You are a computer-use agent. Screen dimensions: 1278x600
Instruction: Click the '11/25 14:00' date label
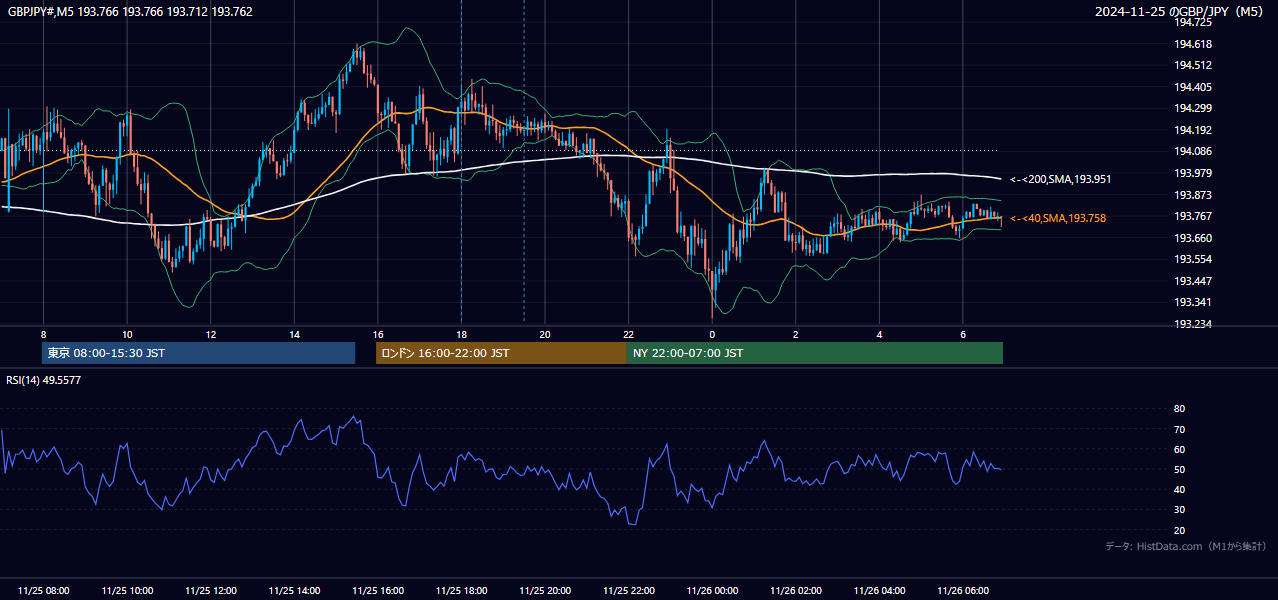pyautogui.click(x=294, y=591)
